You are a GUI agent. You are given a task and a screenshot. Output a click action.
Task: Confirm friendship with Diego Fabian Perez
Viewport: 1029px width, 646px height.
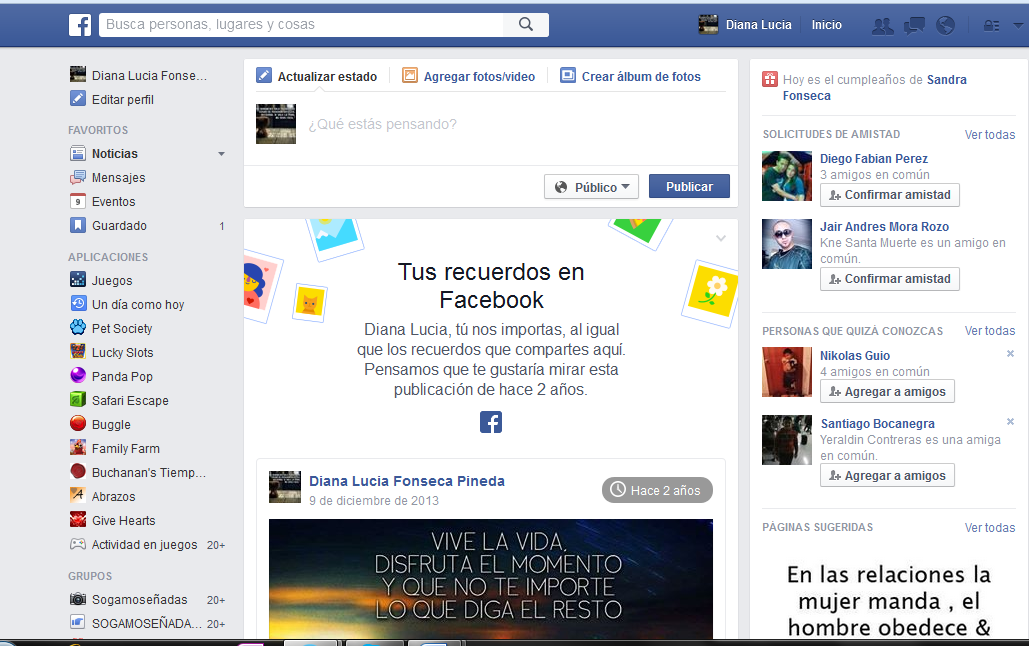click(889, 195)
